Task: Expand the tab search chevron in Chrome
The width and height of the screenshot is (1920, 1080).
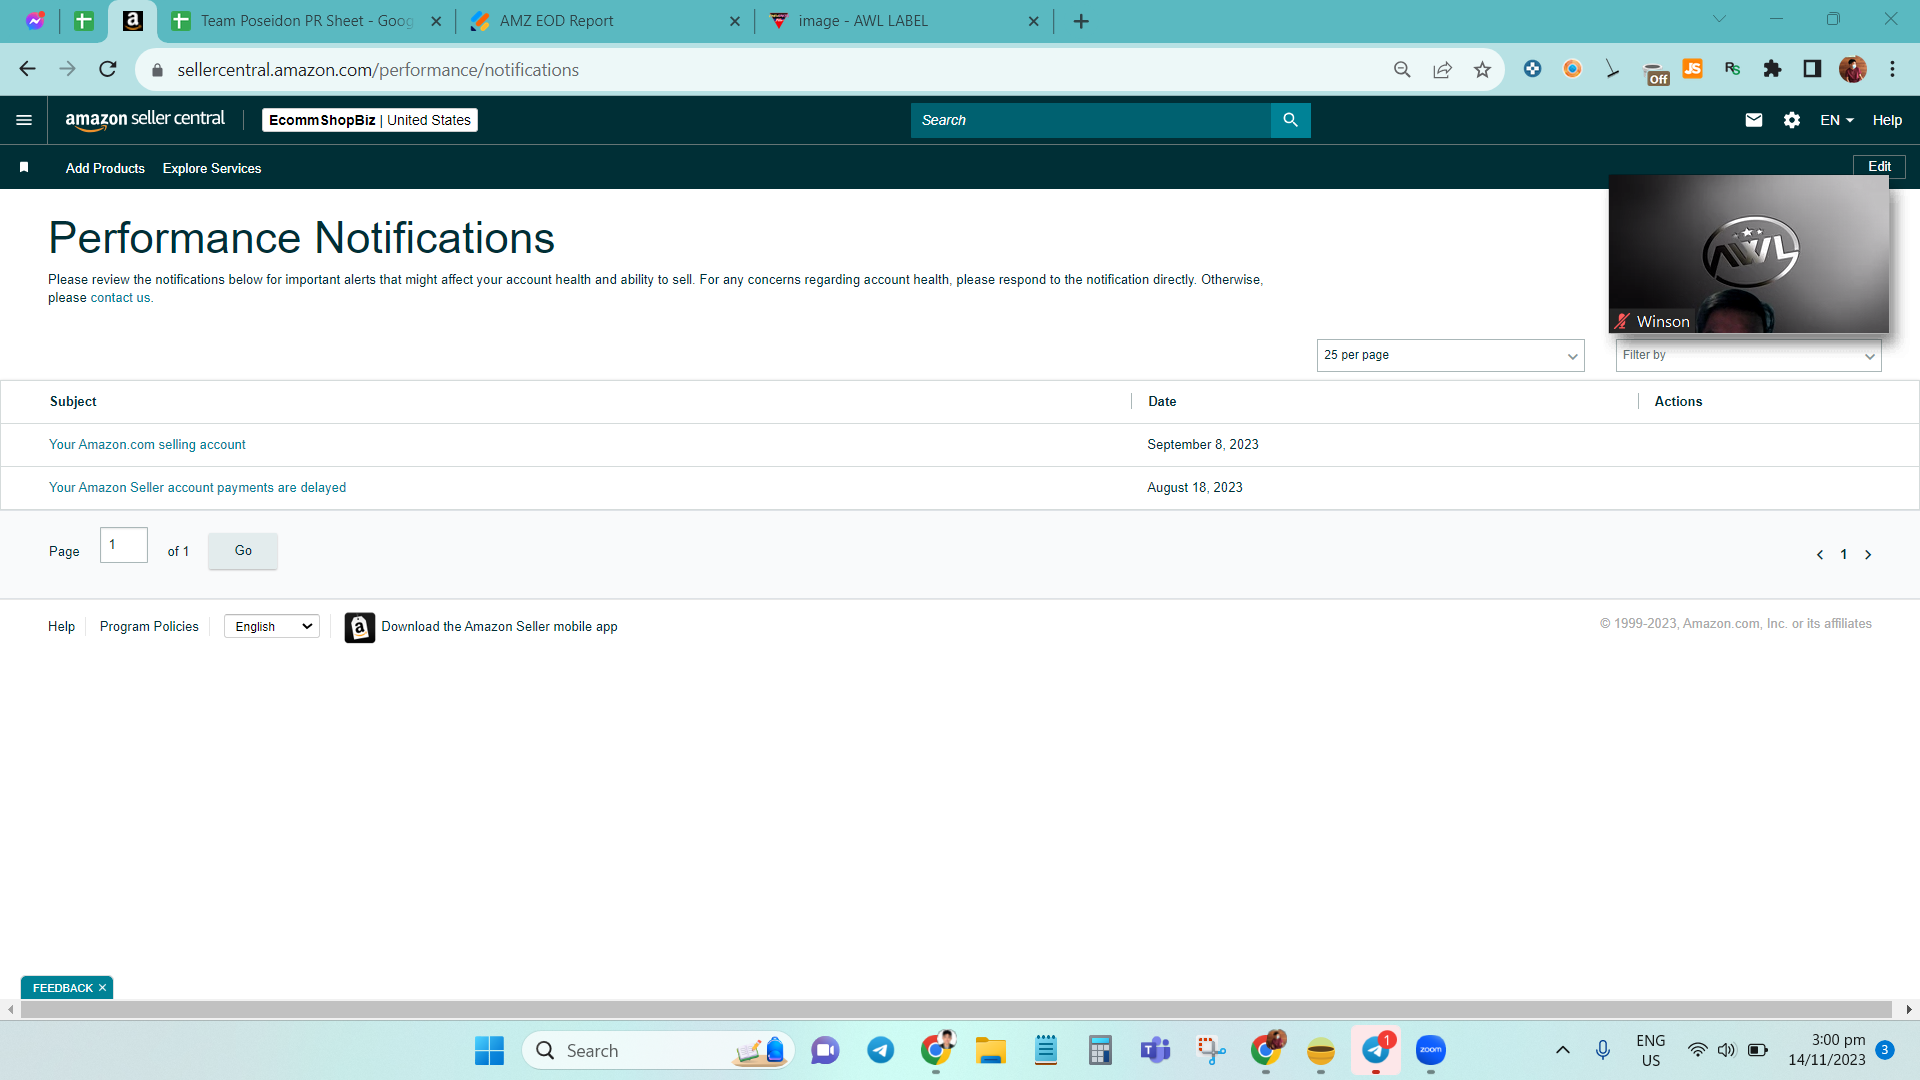Action: coord(1719,19)
